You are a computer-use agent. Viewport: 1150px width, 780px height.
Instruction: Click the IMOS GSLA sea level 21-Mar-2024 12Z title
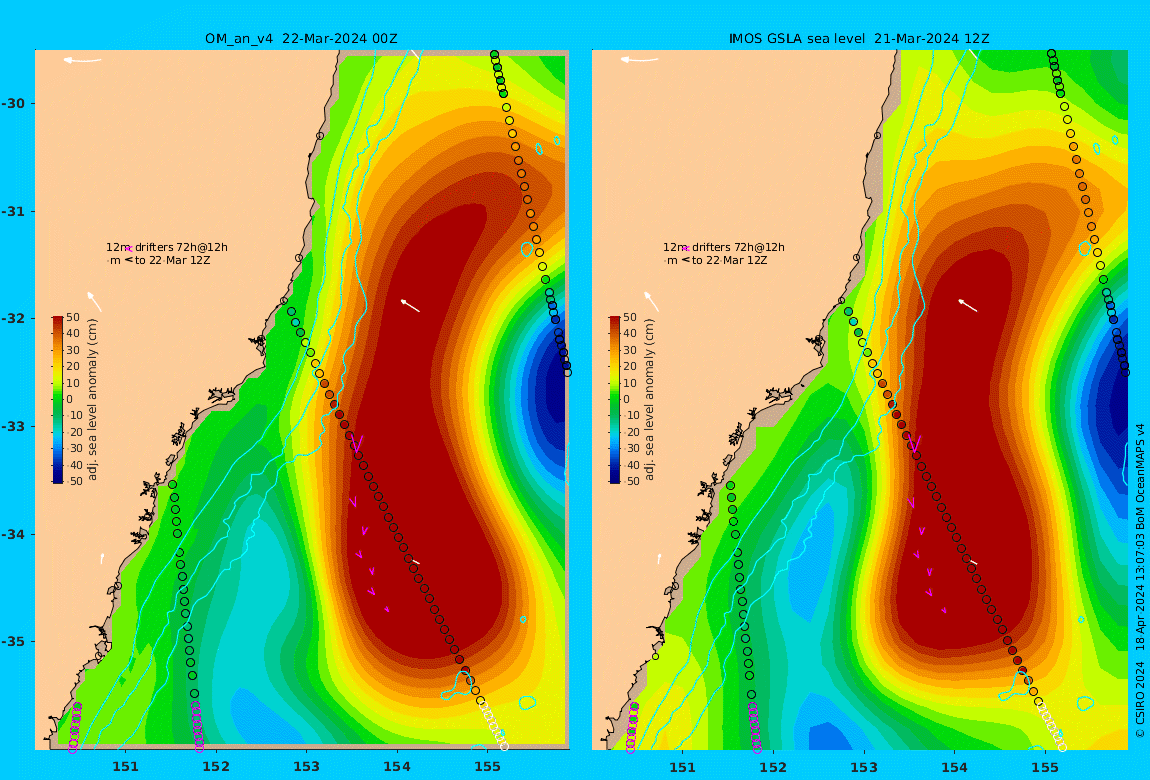click(859, 39)
